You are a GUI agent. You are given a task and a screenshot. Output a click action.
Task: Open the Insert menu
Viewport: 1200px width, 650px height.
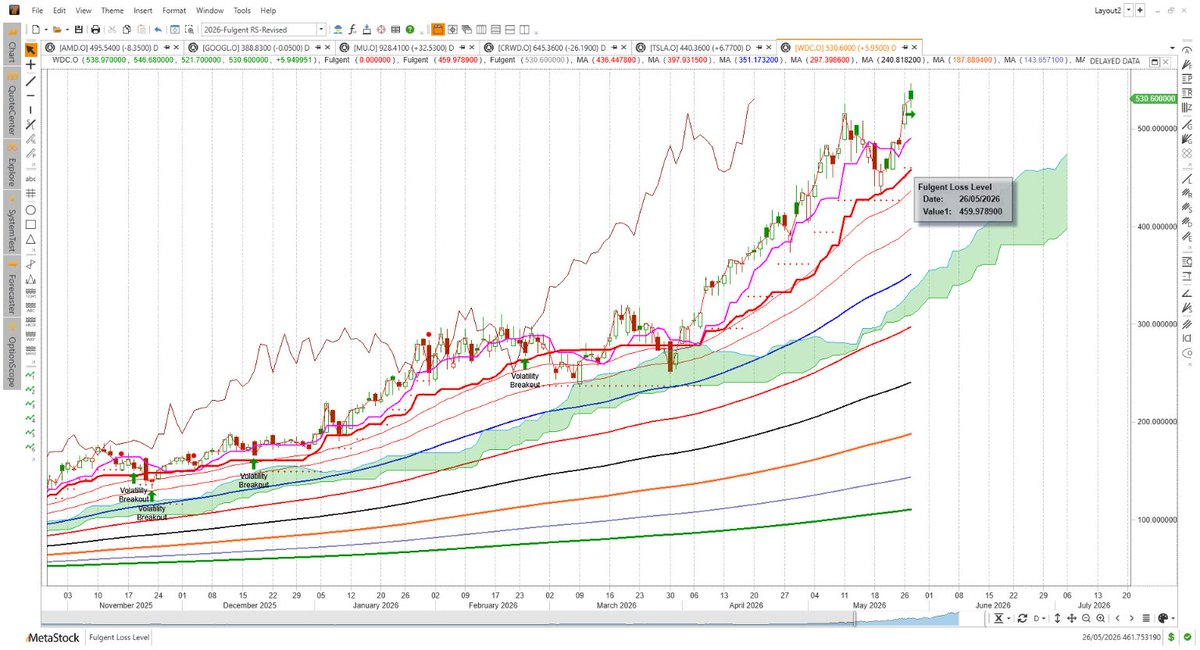tap(143, 9)
